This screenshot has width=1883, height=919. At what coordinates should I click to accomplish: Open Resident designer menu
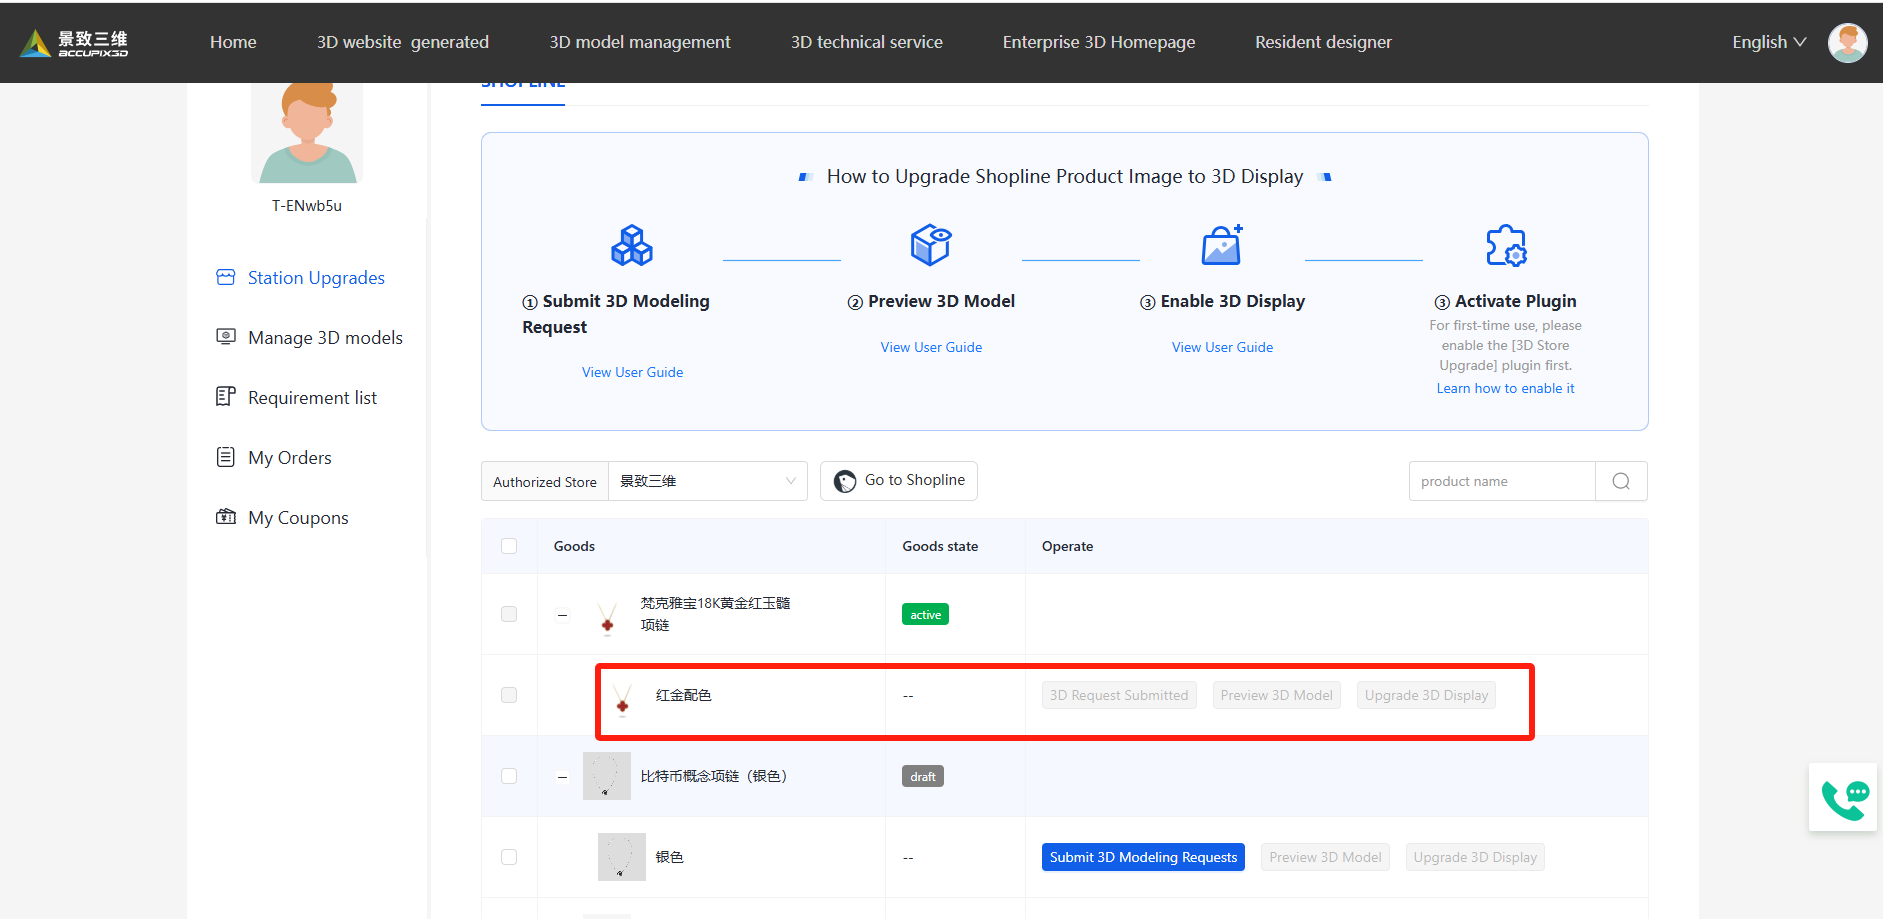(x=1323, y=42)
